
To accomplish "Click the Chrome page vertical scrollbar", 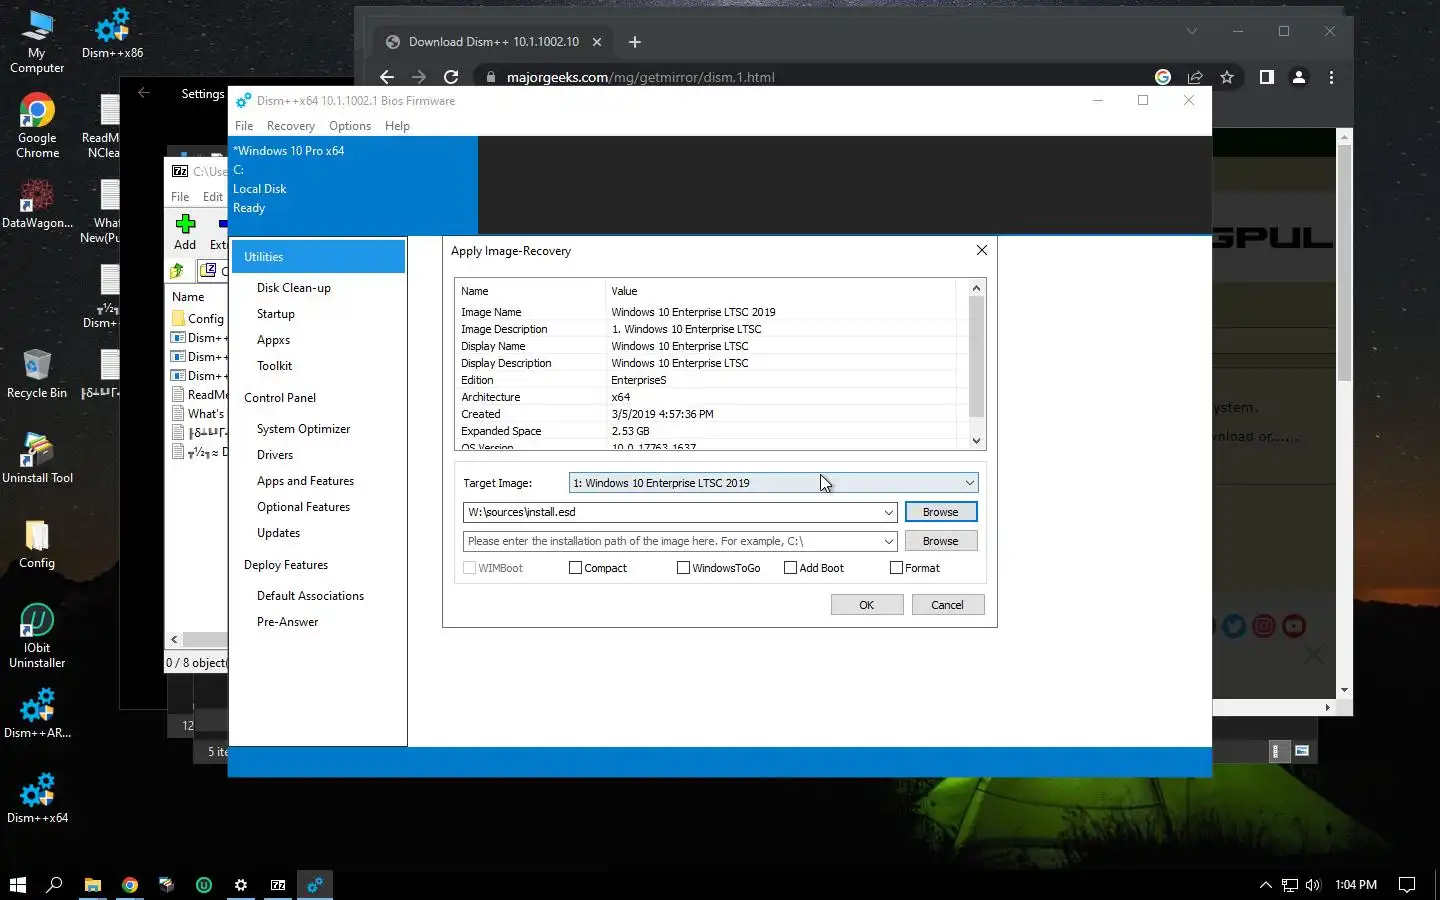I will (x=1345, y=263).
